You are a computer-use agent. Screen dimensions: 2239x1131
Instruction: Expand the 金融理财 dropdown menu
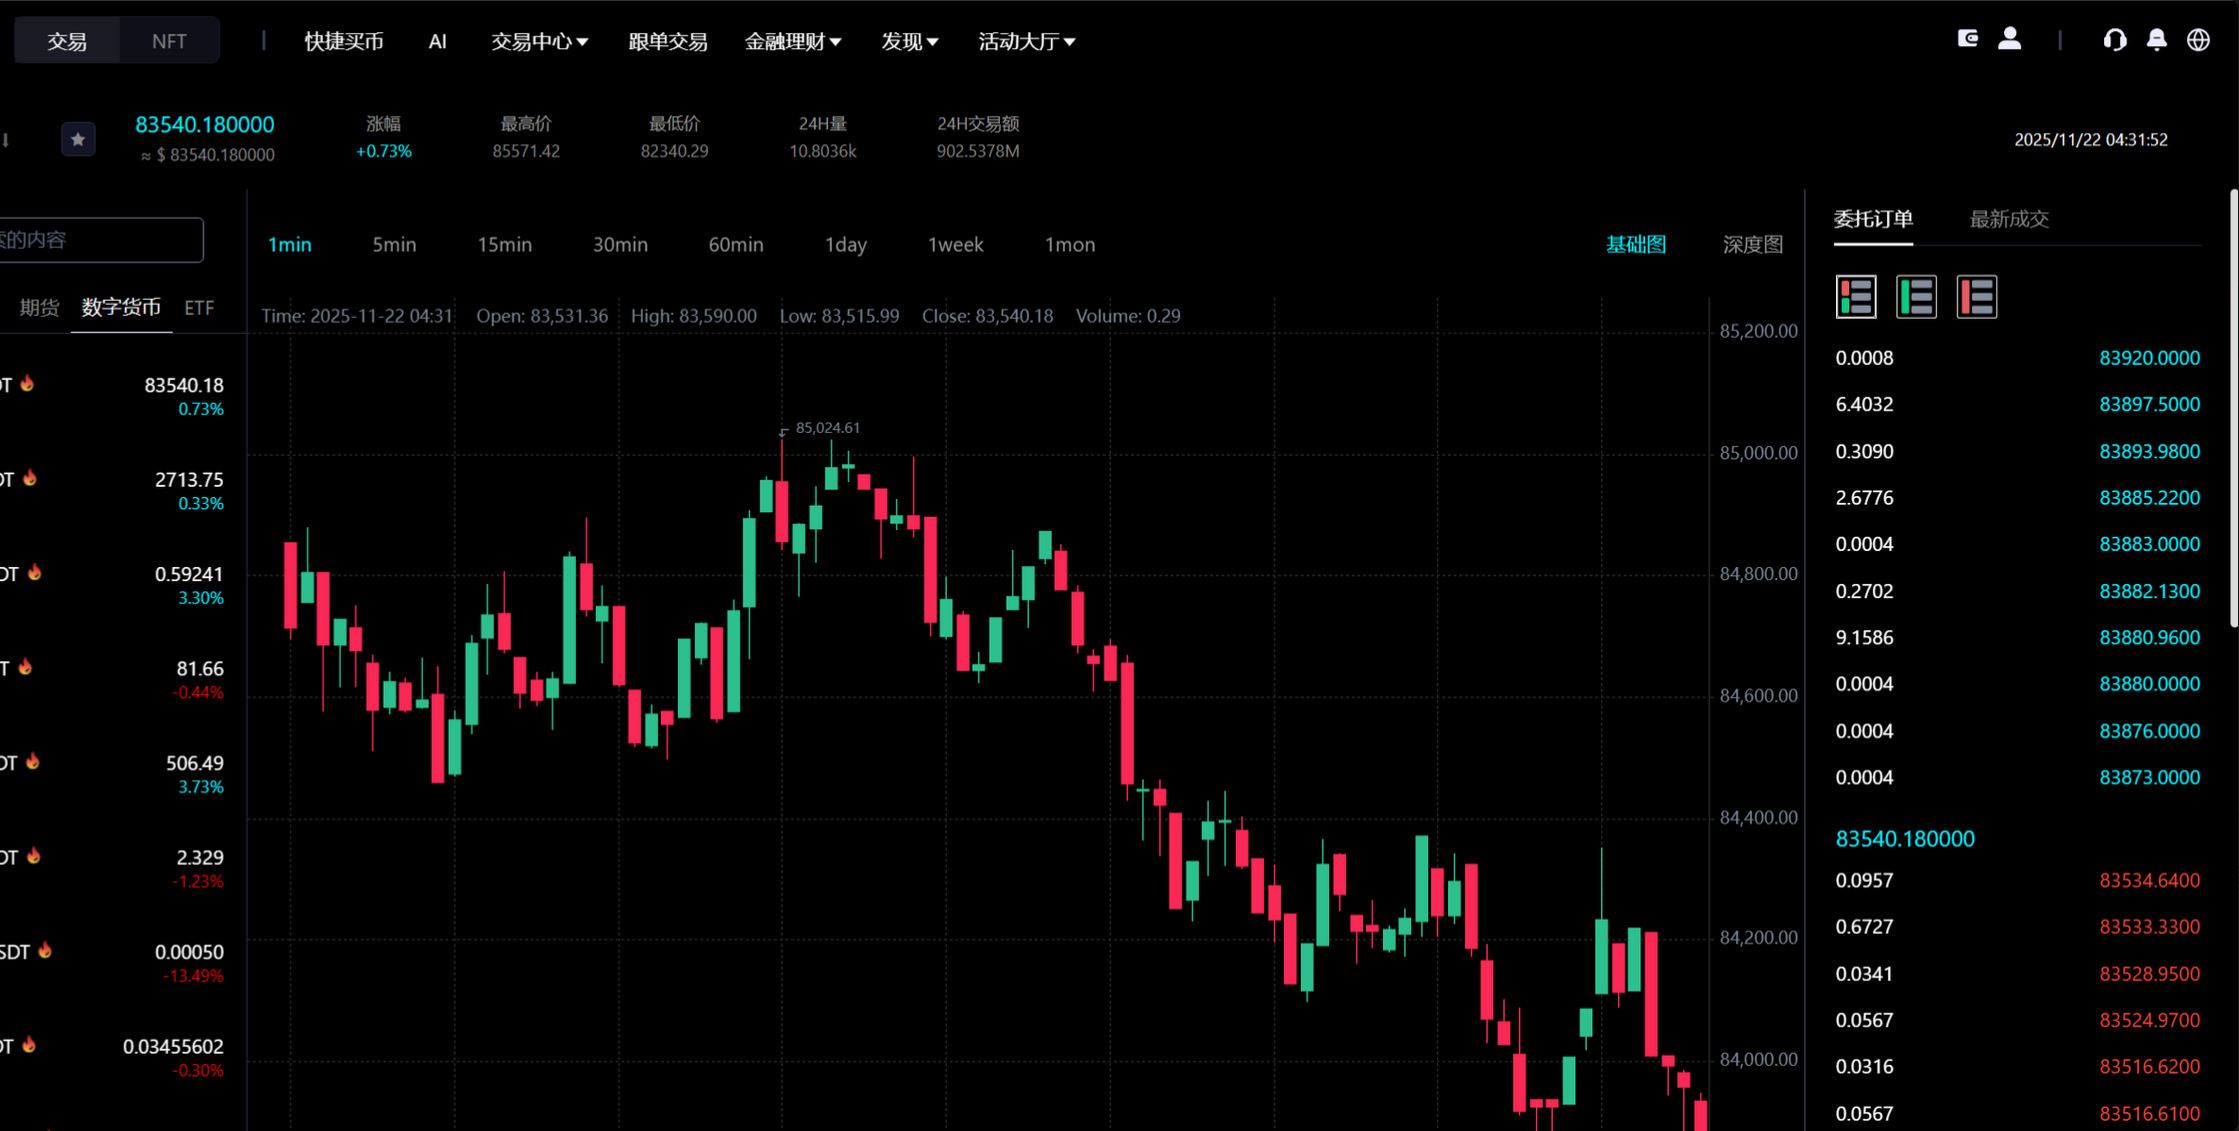[x=792, y=41]
